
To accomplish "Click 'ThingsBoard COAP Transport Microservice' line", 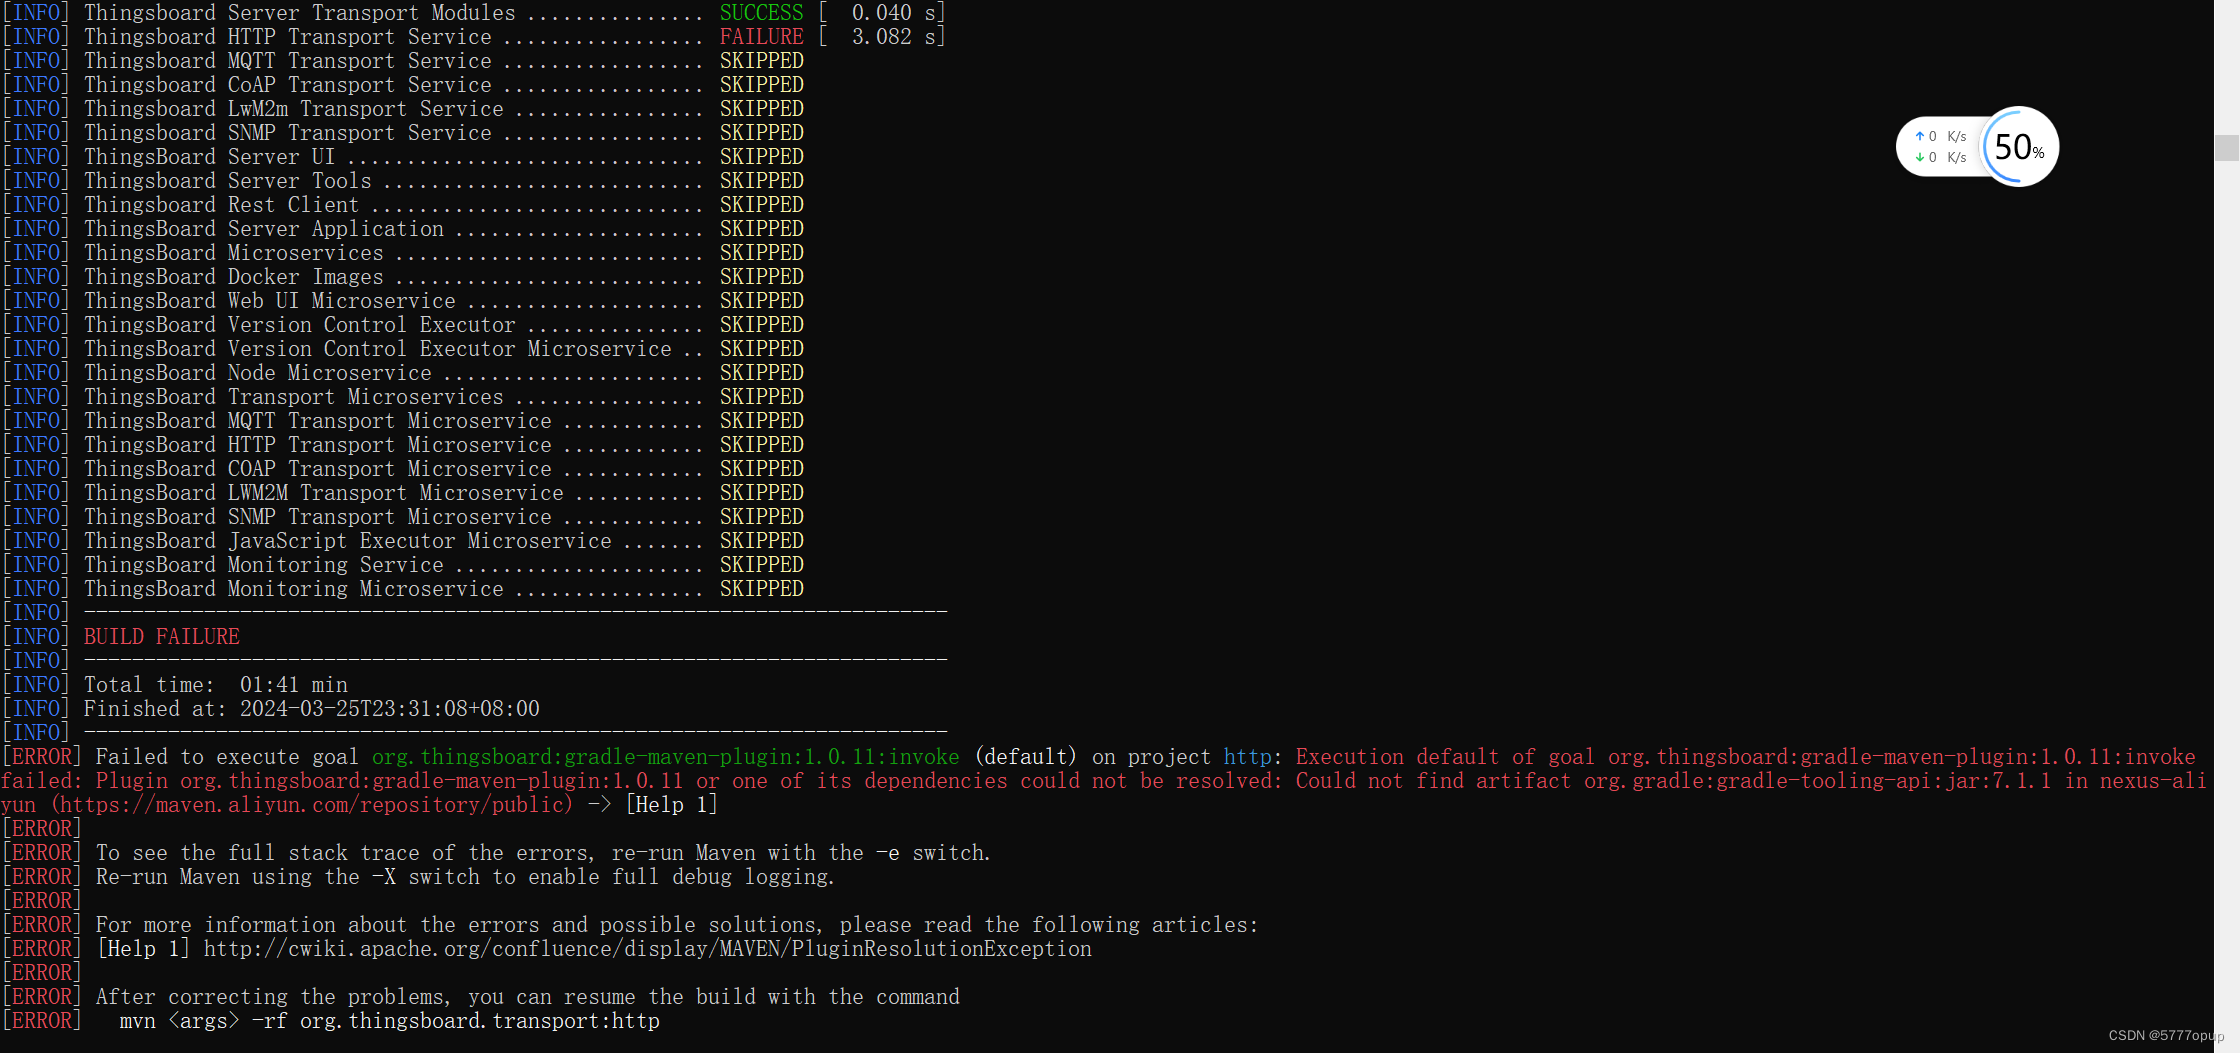I will point(403,469).
